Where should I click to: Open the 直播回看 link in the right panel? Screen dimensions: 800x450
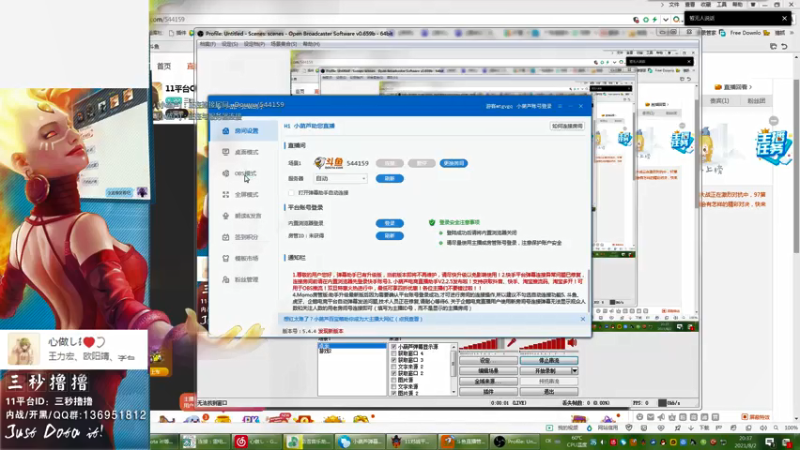[734, 87]
